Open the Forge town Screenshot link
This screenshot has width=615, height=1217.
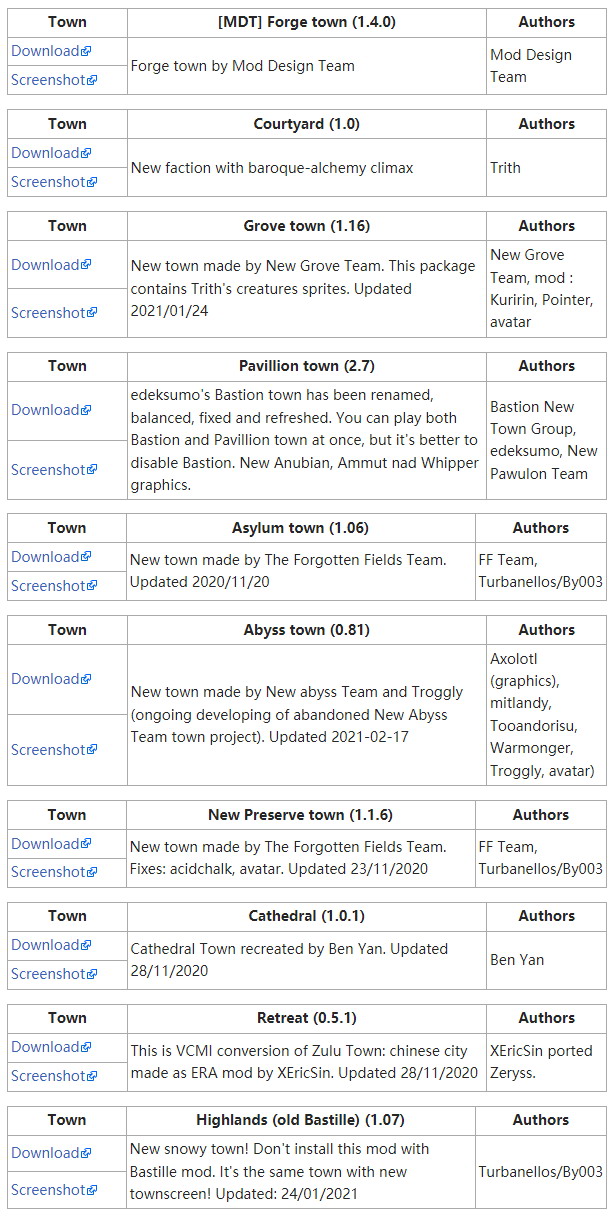(x=48, y=80)
